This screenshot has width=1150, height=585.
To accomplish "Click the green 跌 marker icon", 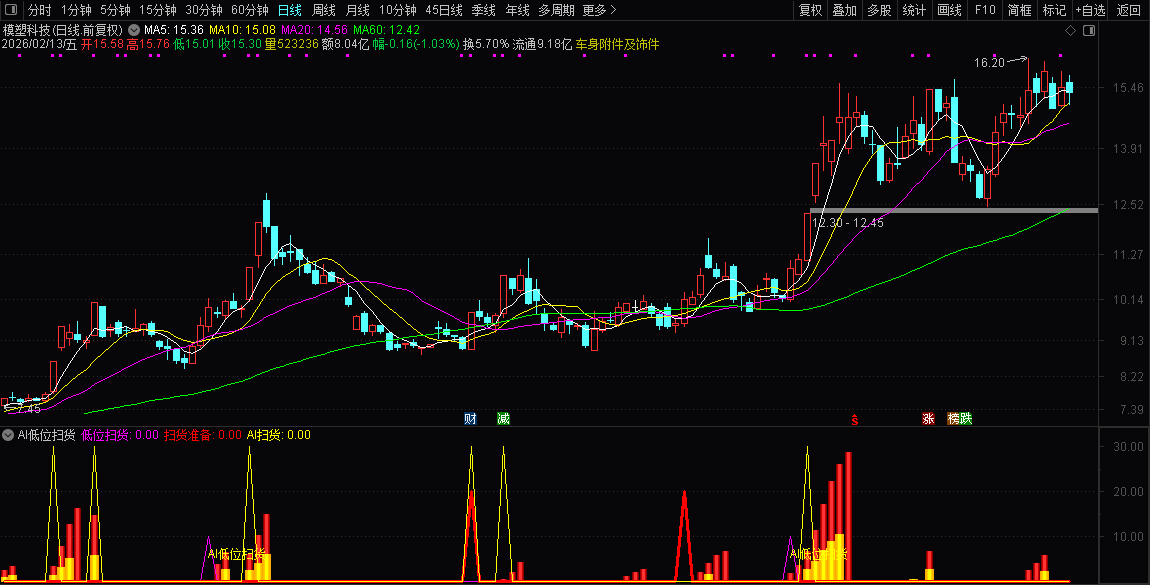I will click(x=965, y=418).
